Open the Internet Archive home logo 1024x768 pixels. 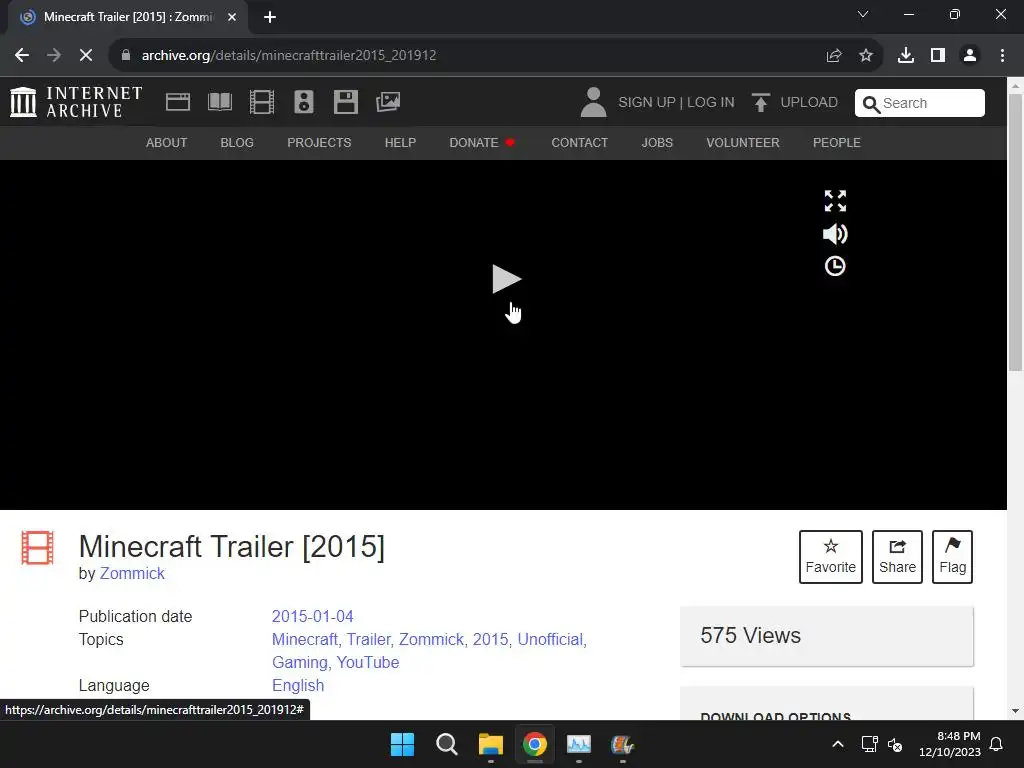click(x=76, y=102)
